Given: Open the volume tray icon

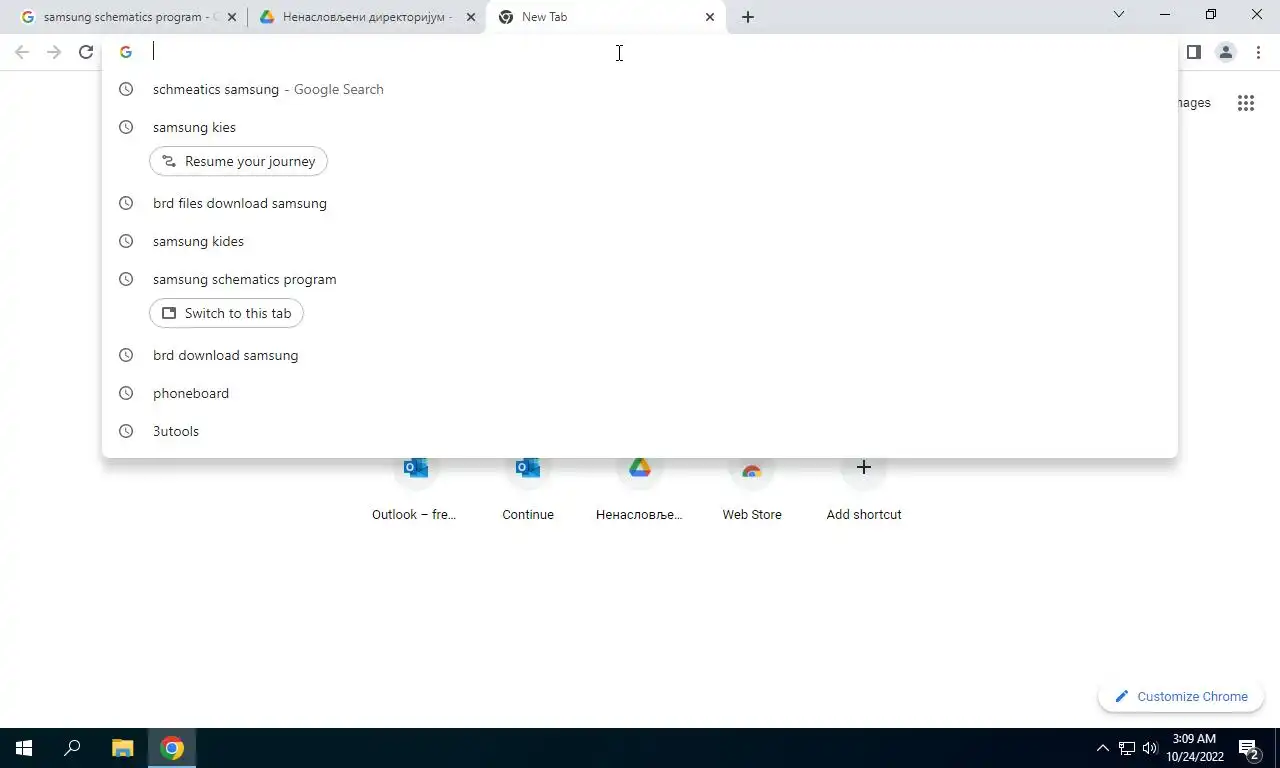Looking at the screenshot, I should [1150, 748].
